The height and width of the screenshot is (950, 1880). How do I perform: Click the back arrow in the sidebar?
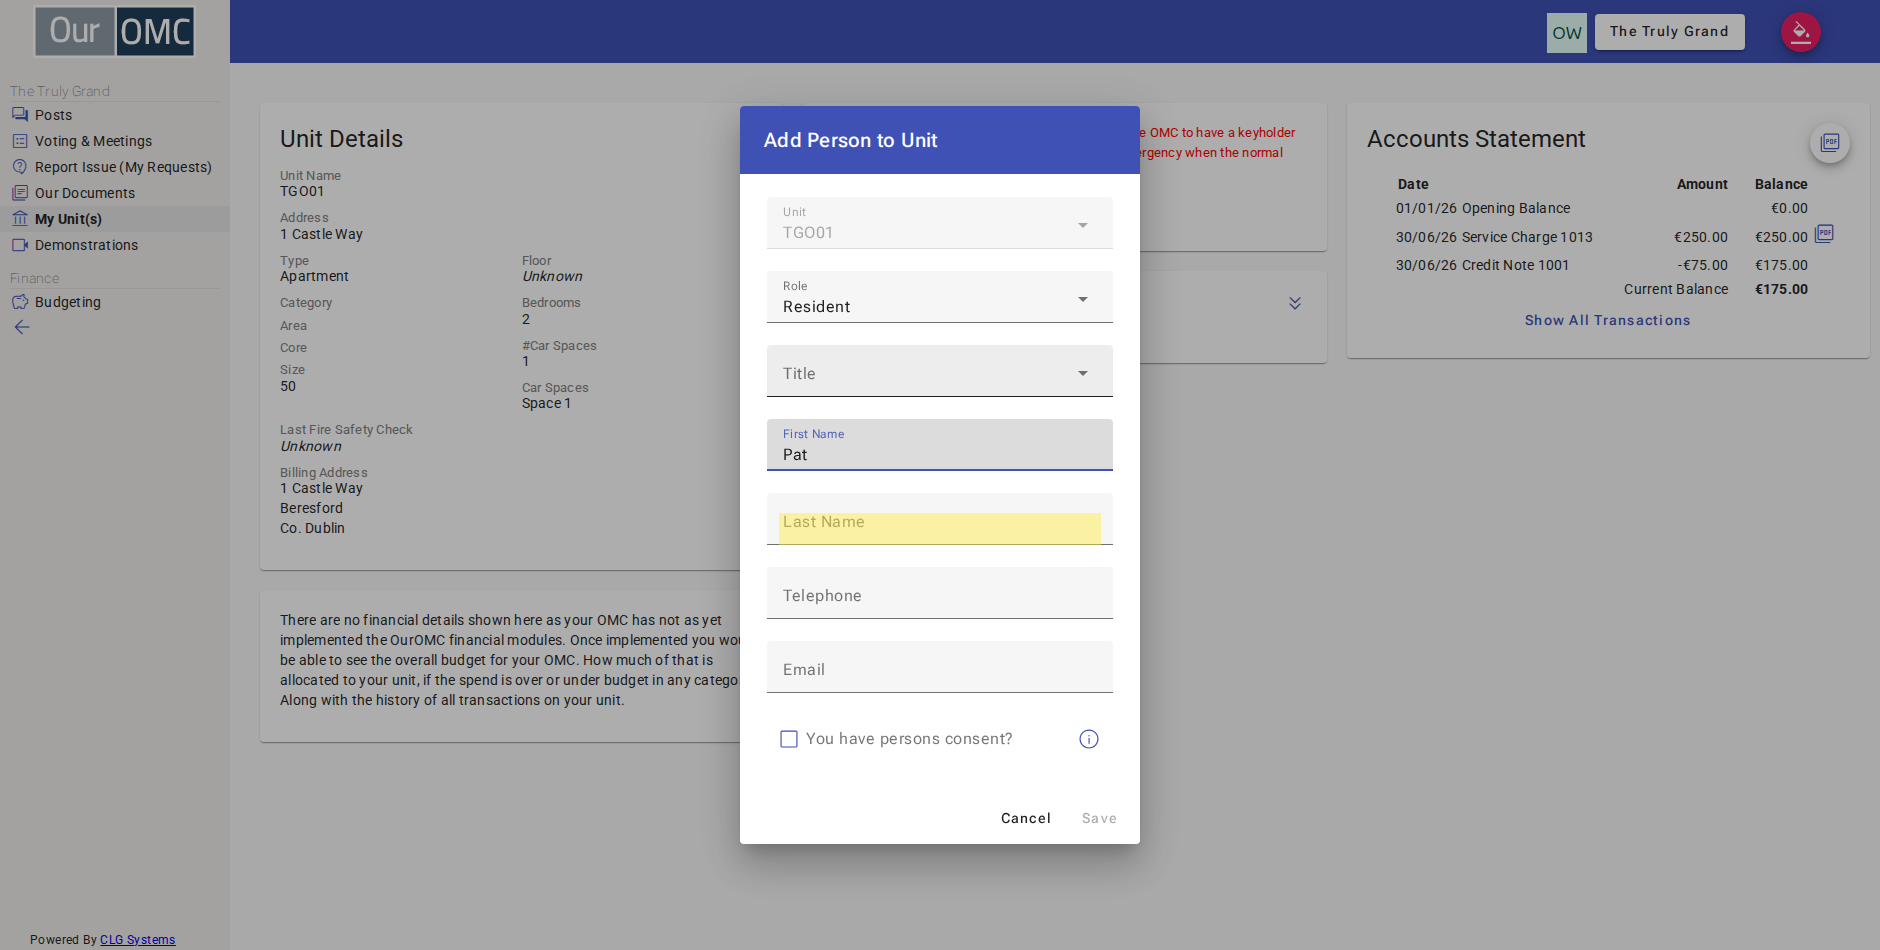point(22,327)
